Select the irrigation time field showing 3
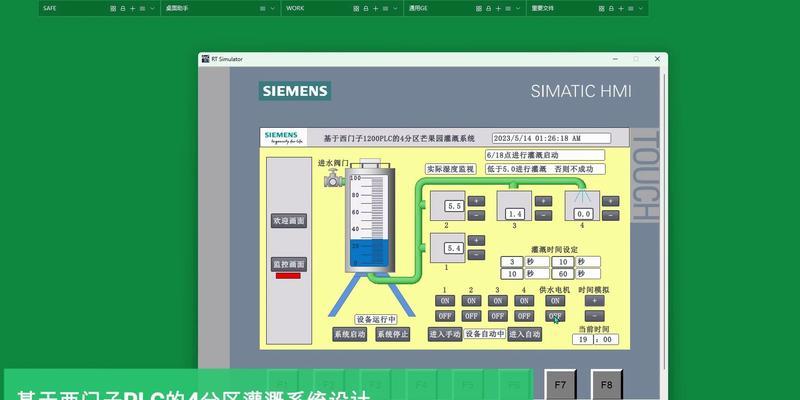Image resolution: width=800 pixels, height=400 pixels. pyautogui.click(x=512, y=262)
